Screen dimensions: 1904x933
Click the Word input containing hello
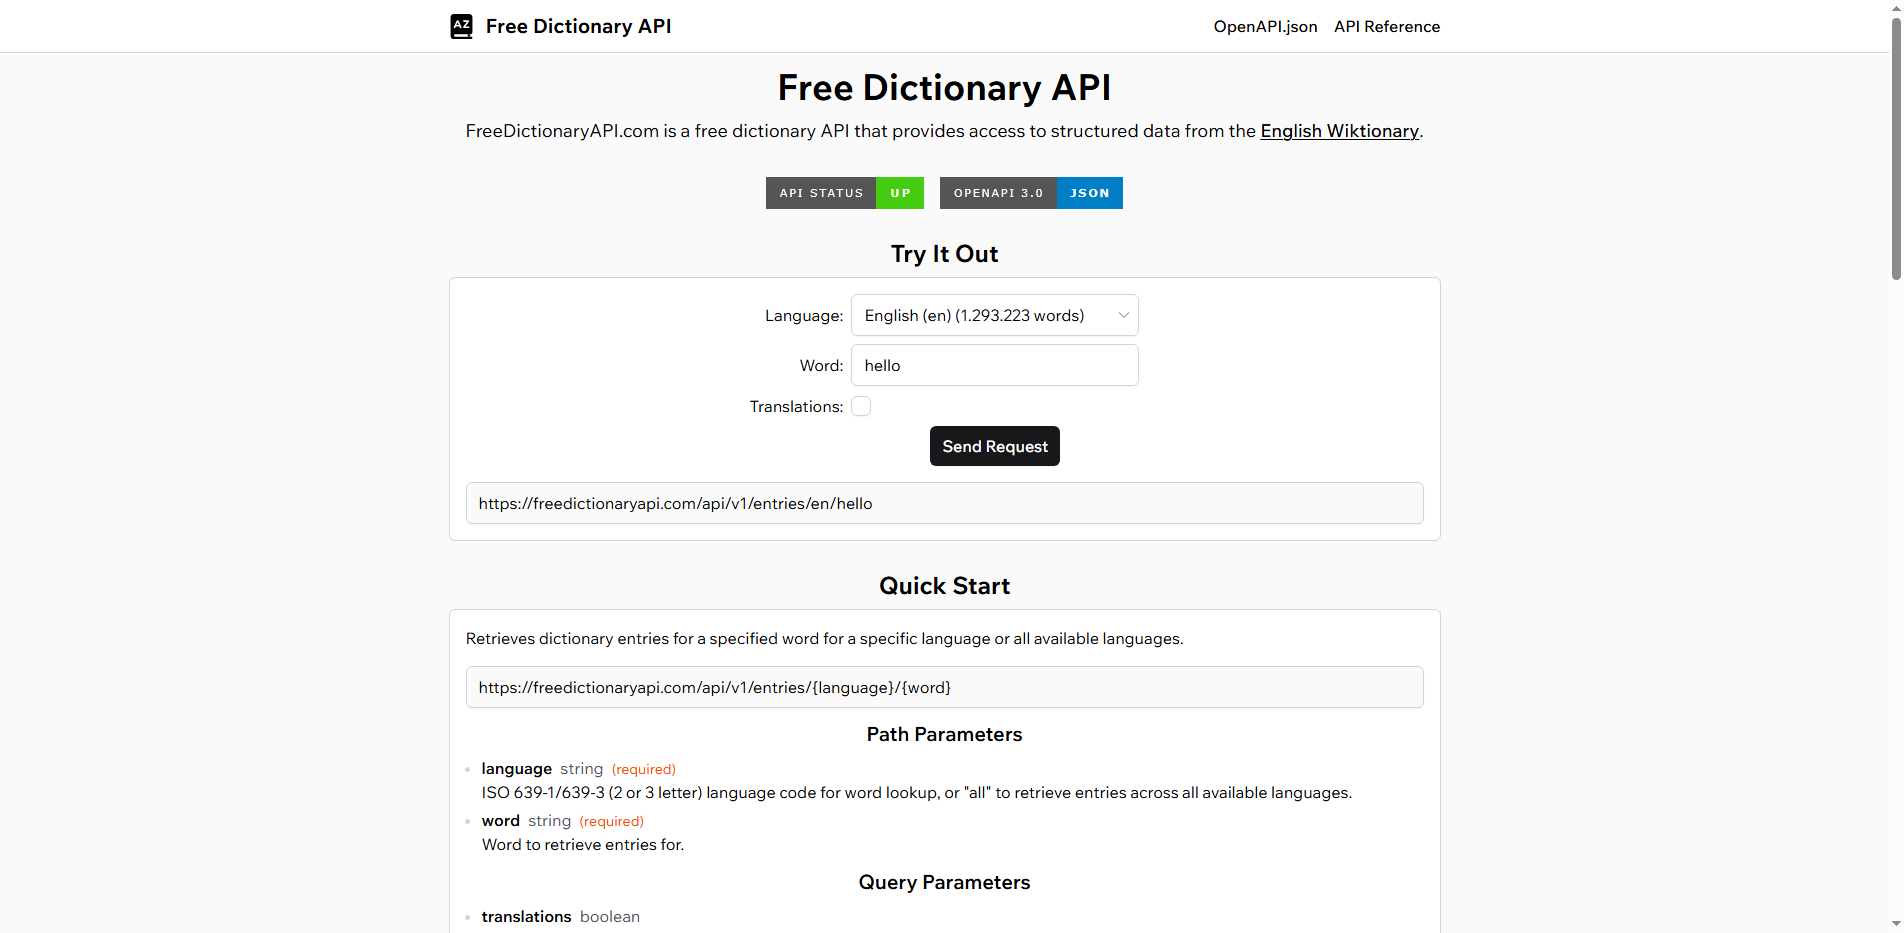[994, 365]
